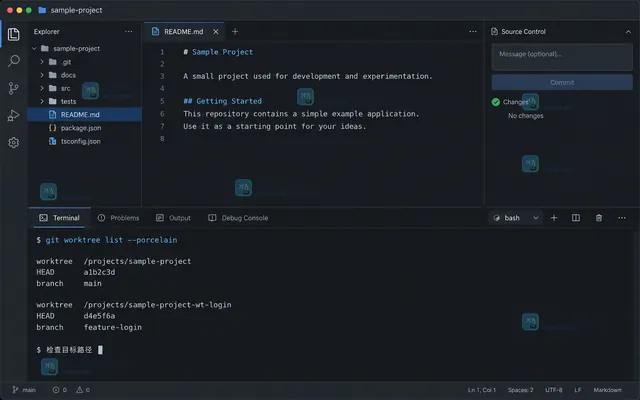
Task: Click the Changes section label
Action: tap(516, 102)
